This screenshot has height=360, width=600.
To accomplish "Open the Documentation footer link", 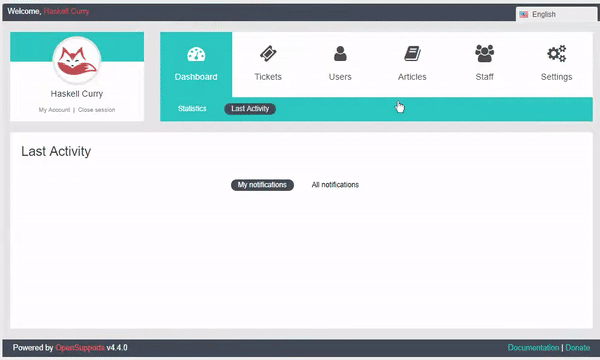I will coord(533,348).
